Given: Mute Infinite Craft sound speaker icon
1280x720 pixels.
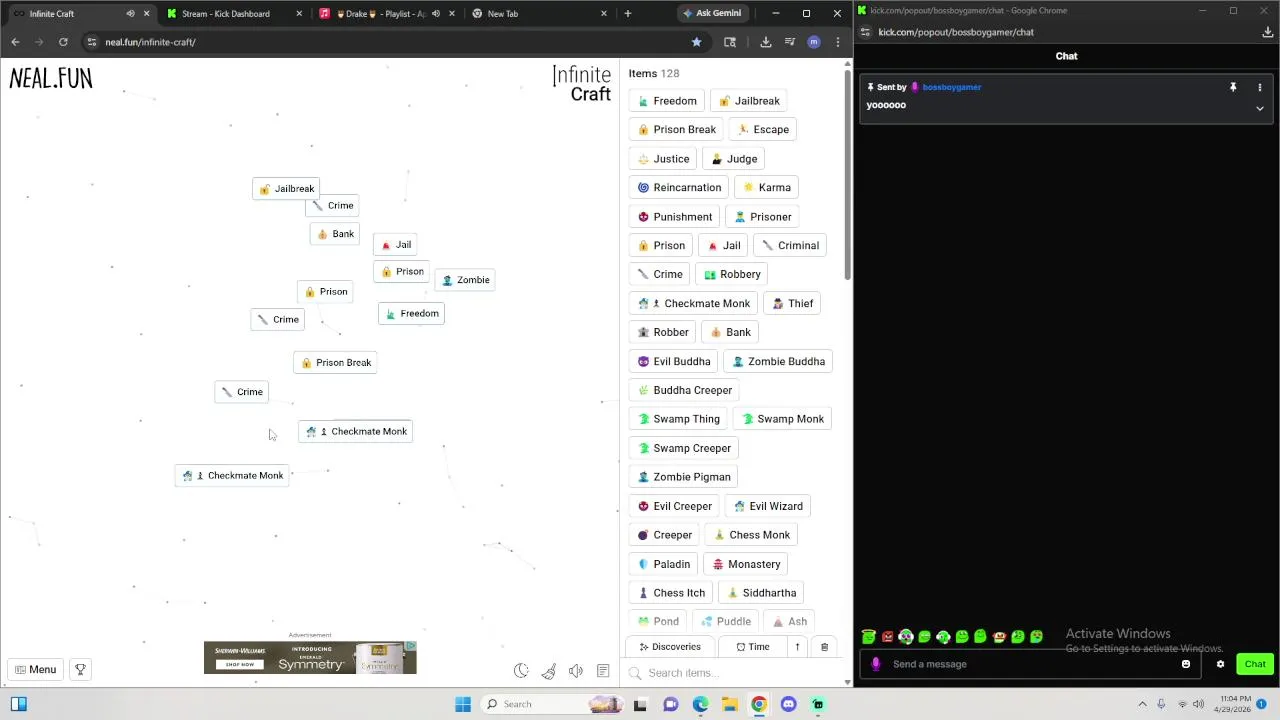Looking at the screenshot, I should [576, 671].
